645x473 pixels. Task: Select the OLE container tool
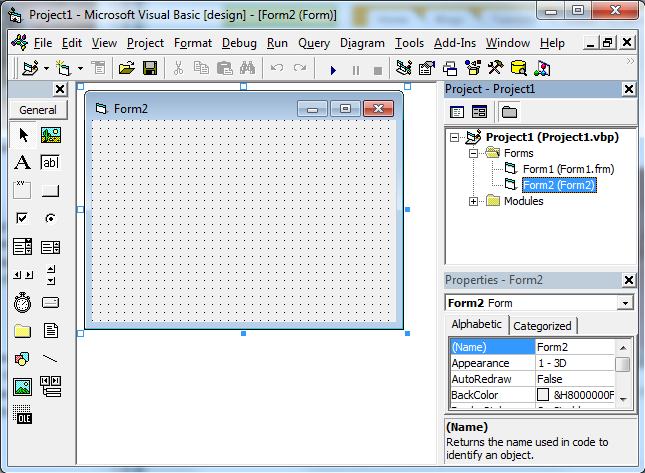22,415
